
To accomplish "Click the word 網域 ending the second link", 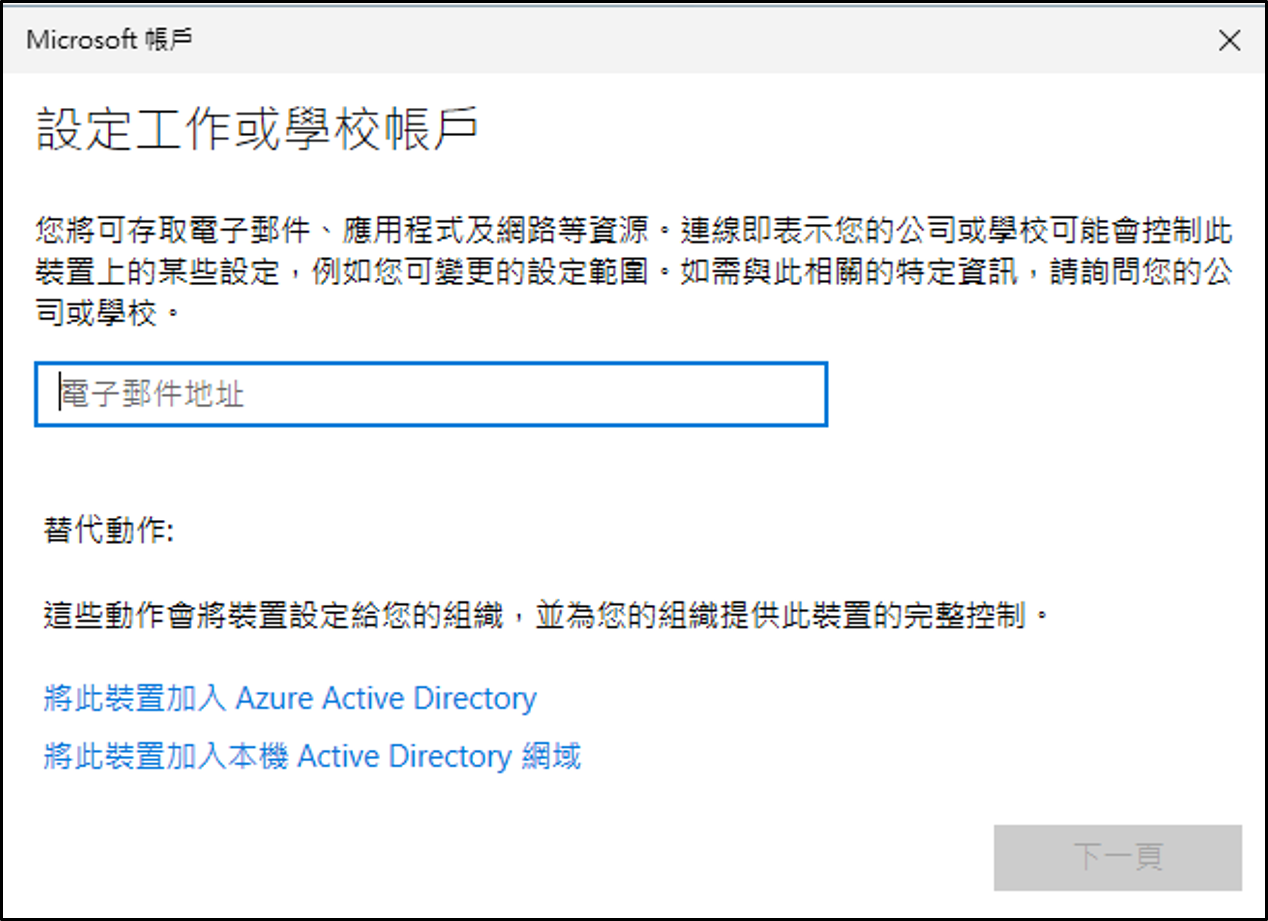I will [552, 756].
